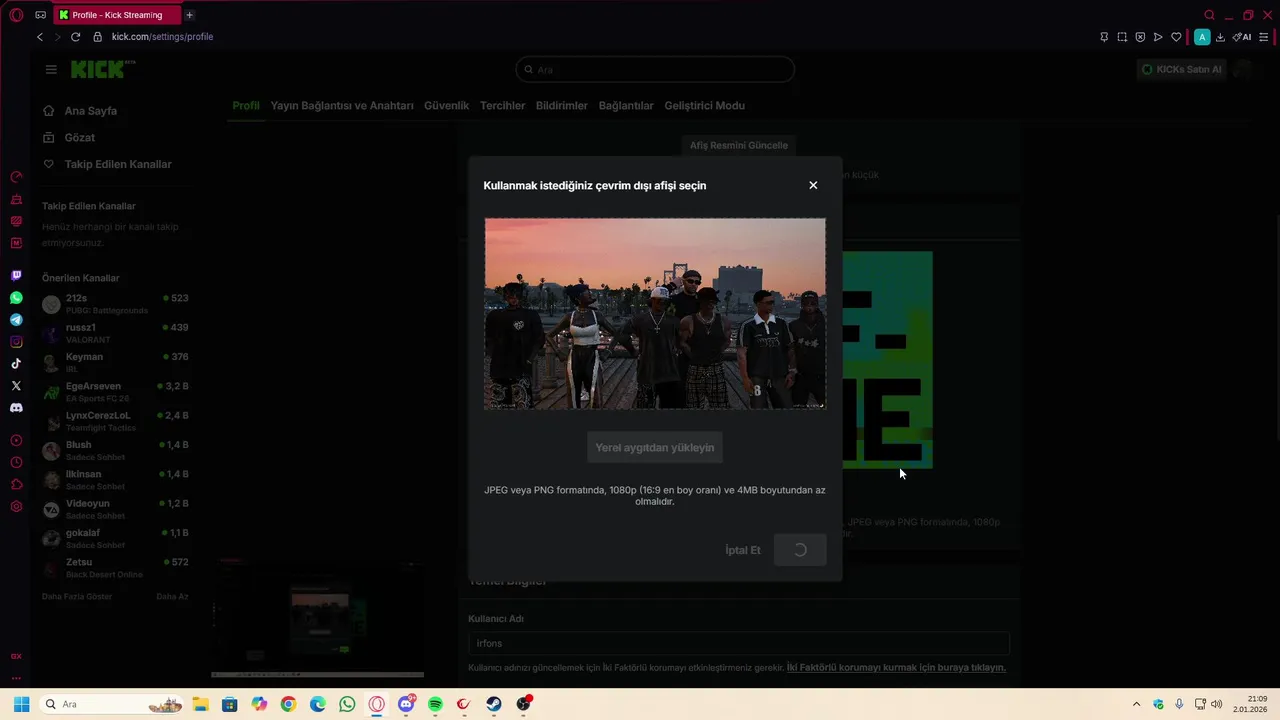Image resolution: width=1280 pixels, height=720 pixels.
Task: Click the pin icon in Opera toolbar
Action: tap(1104, 37)
